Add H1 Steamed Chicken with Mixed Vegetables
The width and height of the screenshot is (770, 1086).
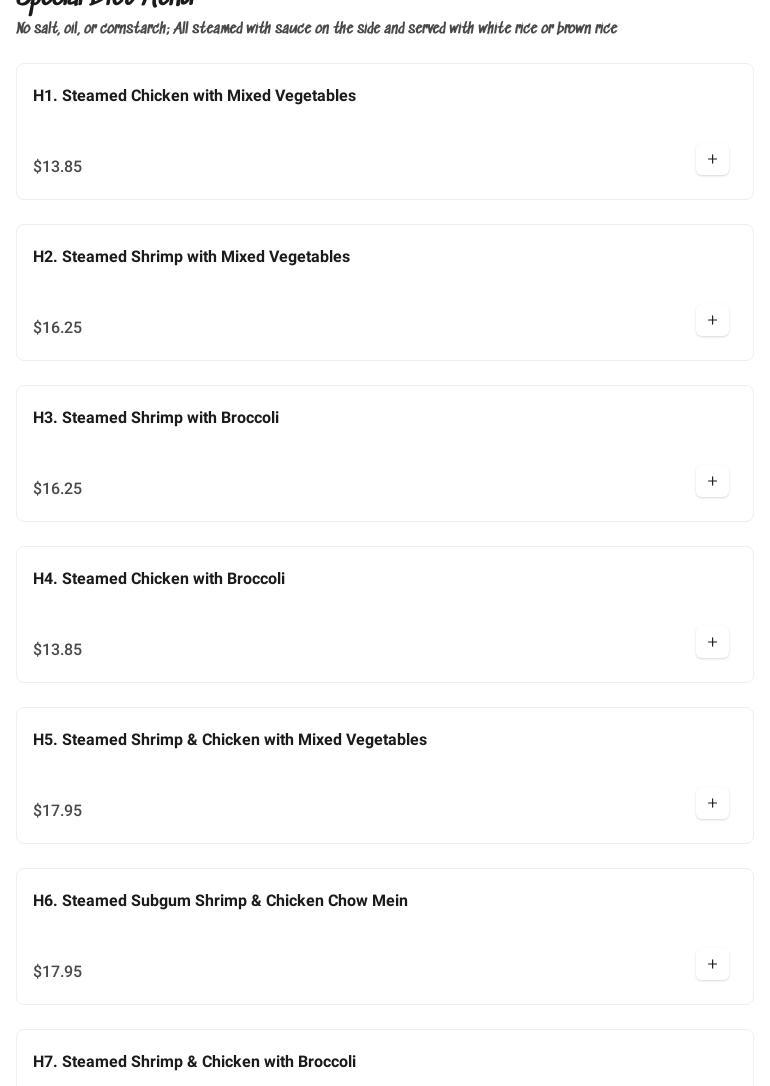712,160
